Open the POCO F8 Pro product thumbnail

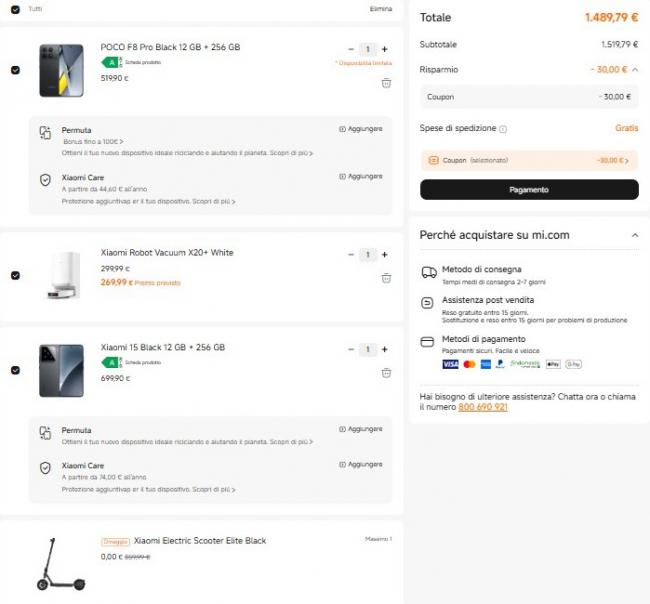click(61, 70)
